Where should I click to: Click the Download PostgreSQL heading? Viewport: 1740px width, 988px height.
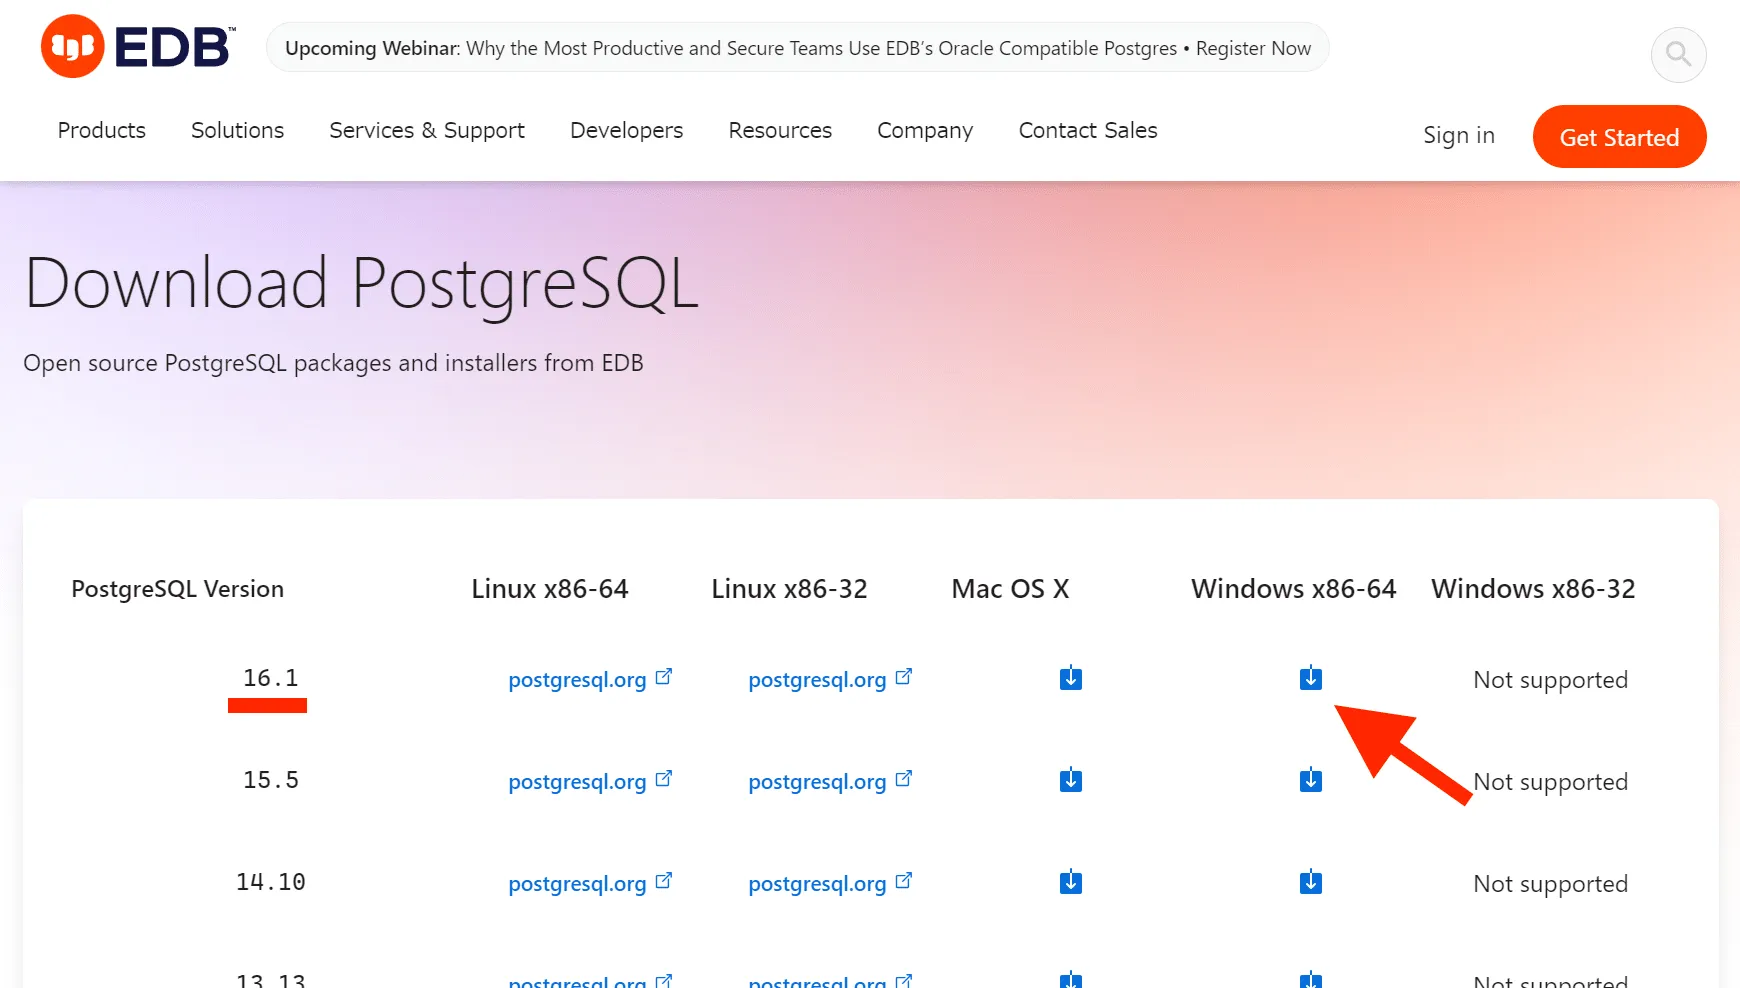click(361, 284)
